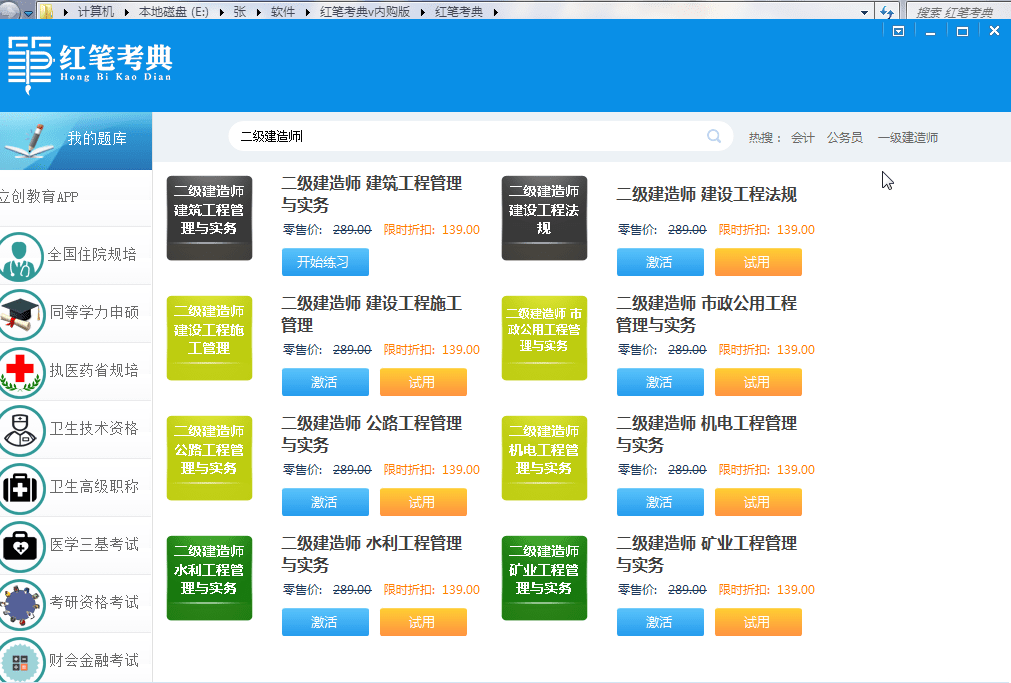
Task: Open the 矿业工程管理与实务 cover thumbnail
Action: click(x=544, y=578)
